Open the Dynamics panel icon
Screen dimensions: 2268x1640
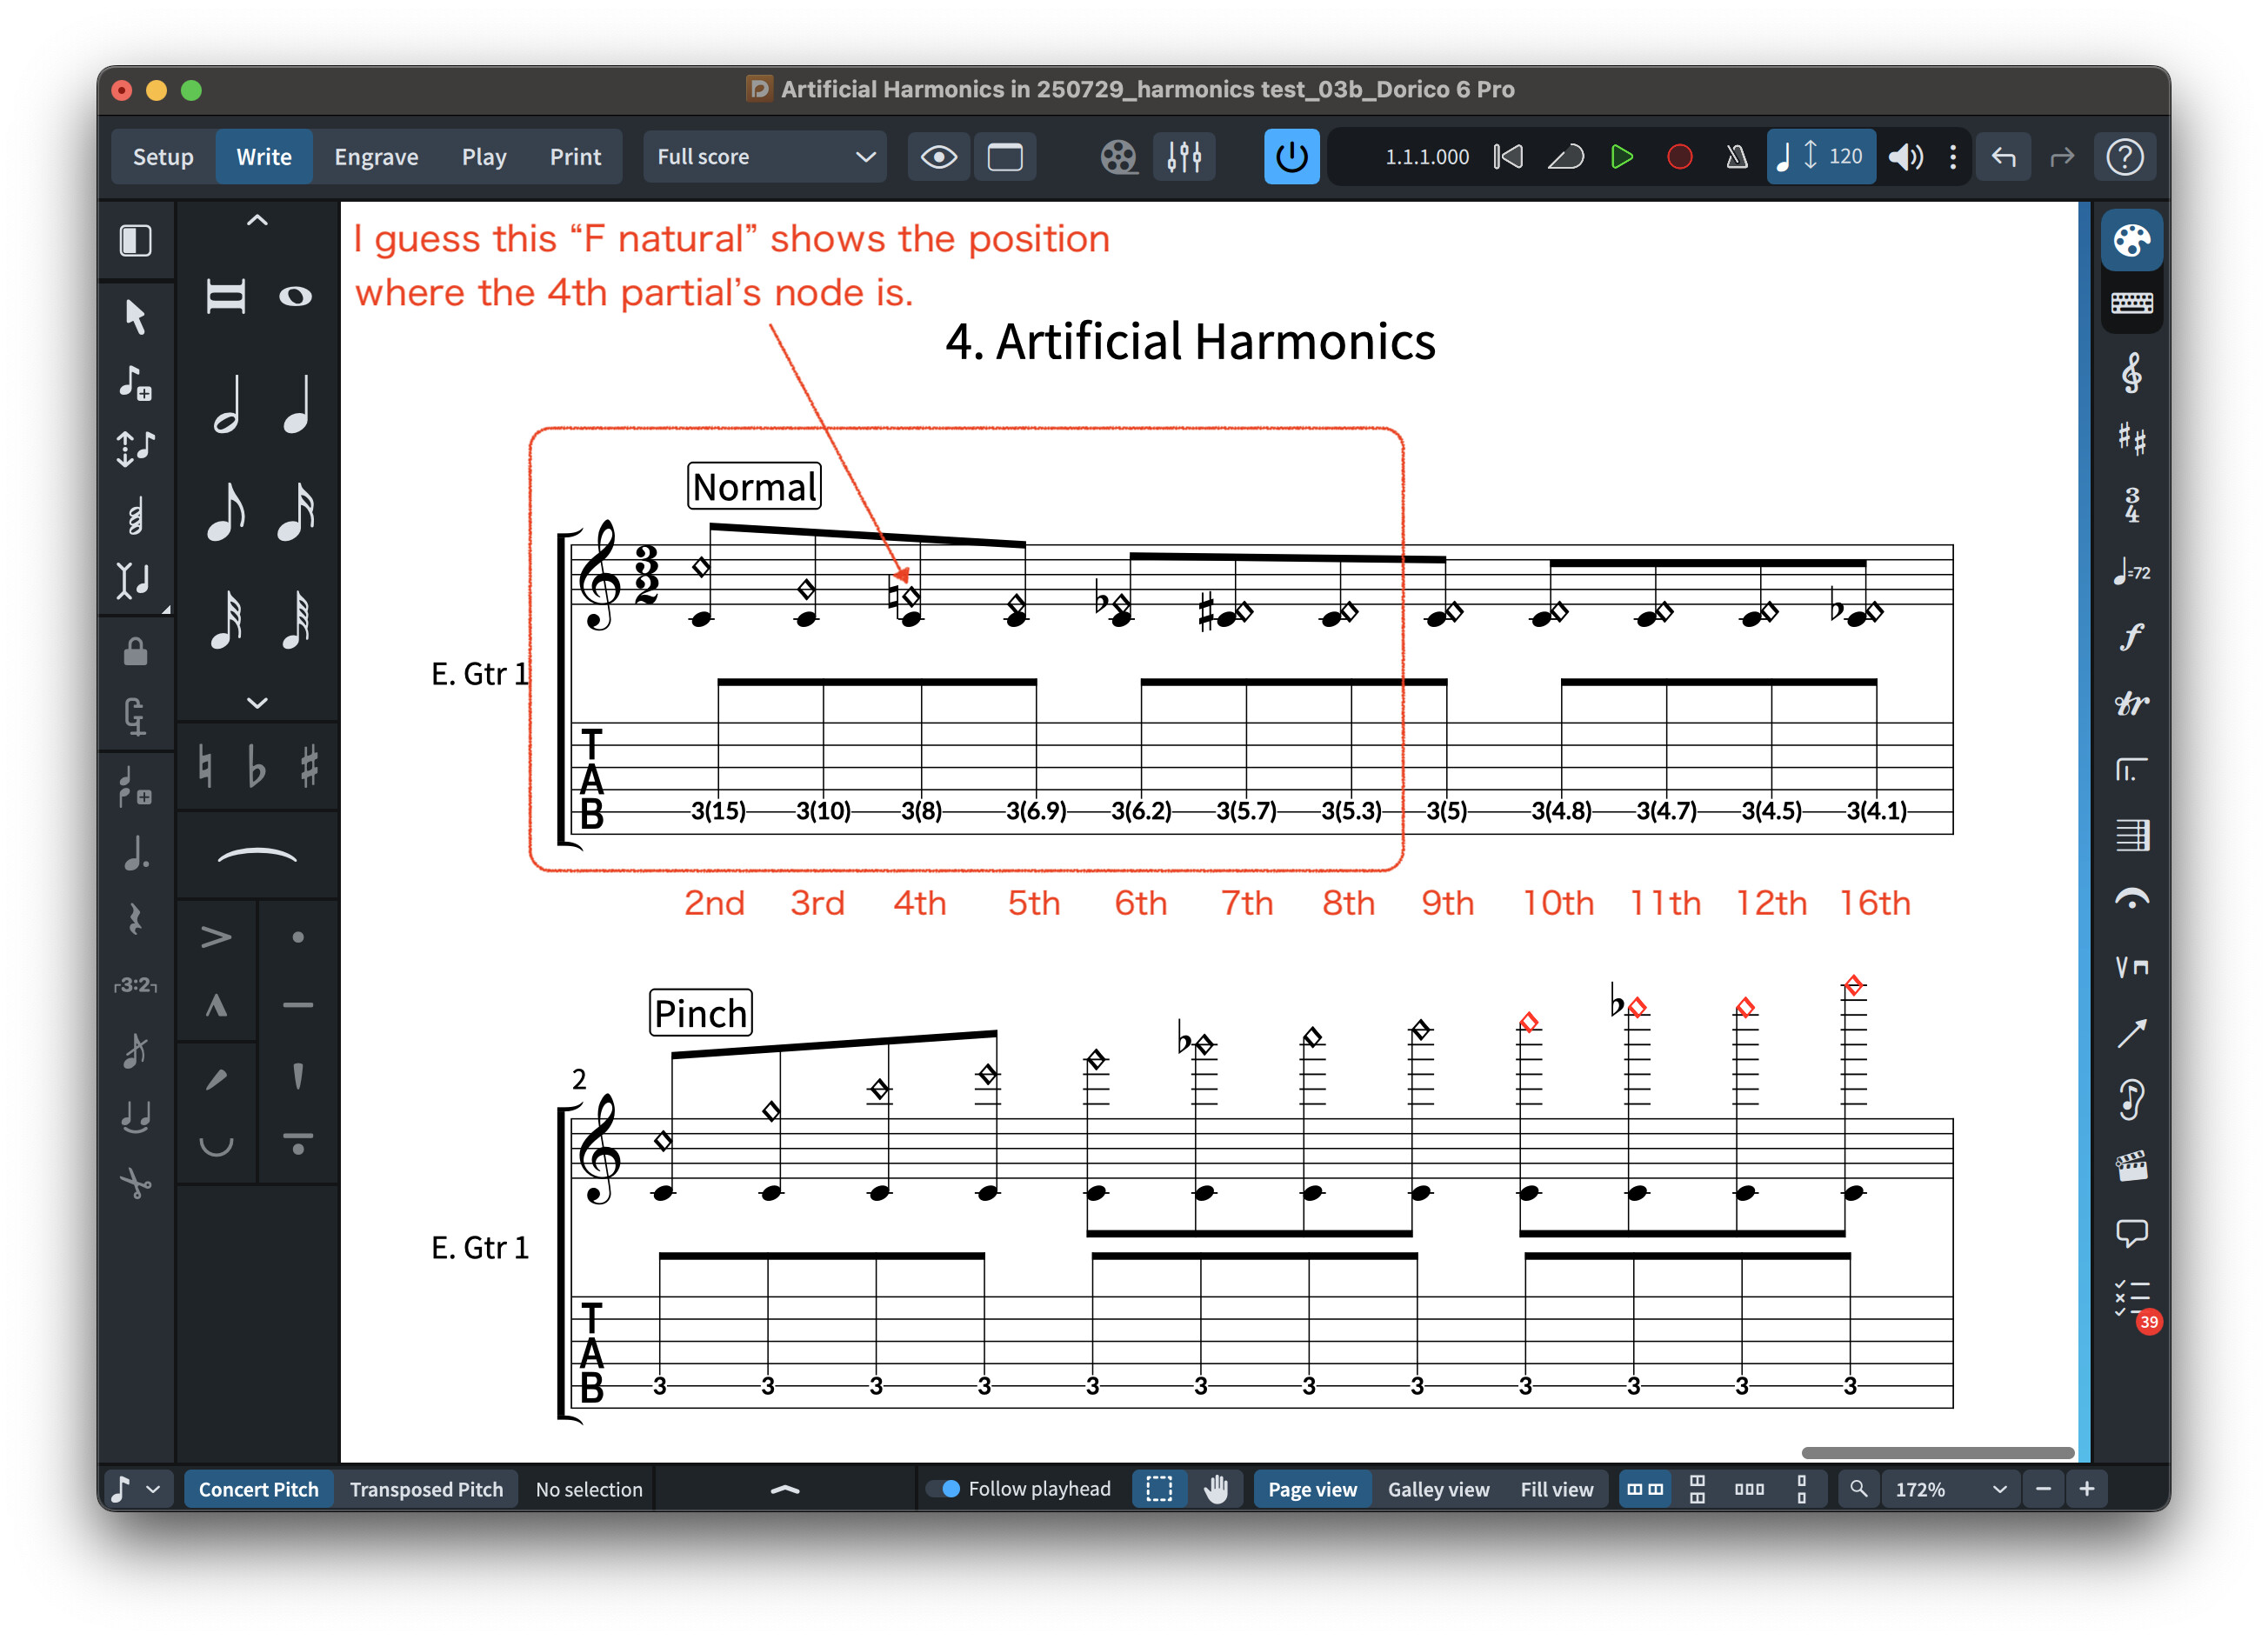pyautogui.click(x=2131, y=636)
